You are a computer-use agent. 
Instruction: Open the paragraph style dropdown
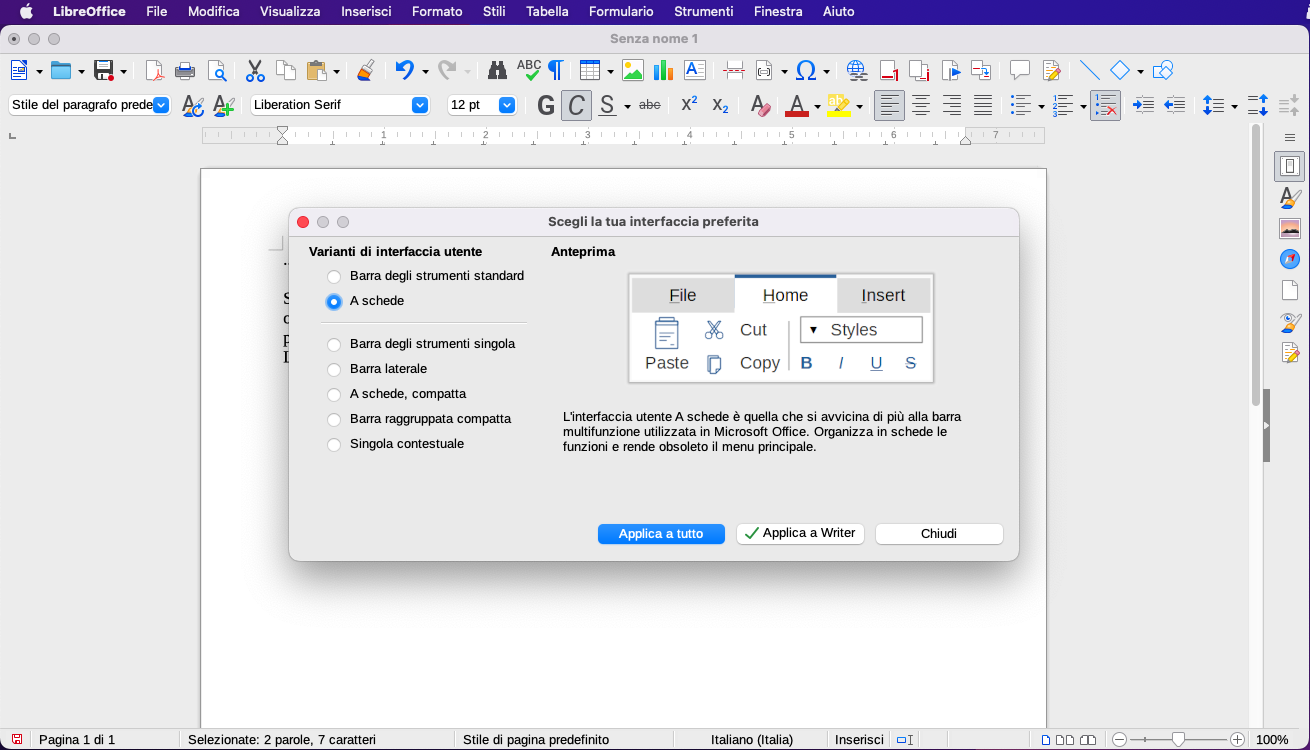pos(161,105)
